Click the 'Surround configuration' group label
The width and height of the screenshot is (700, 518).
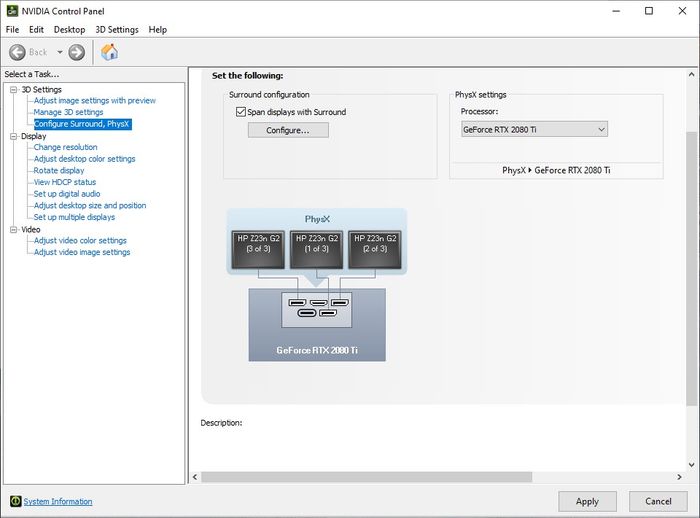tap(269, 95)
